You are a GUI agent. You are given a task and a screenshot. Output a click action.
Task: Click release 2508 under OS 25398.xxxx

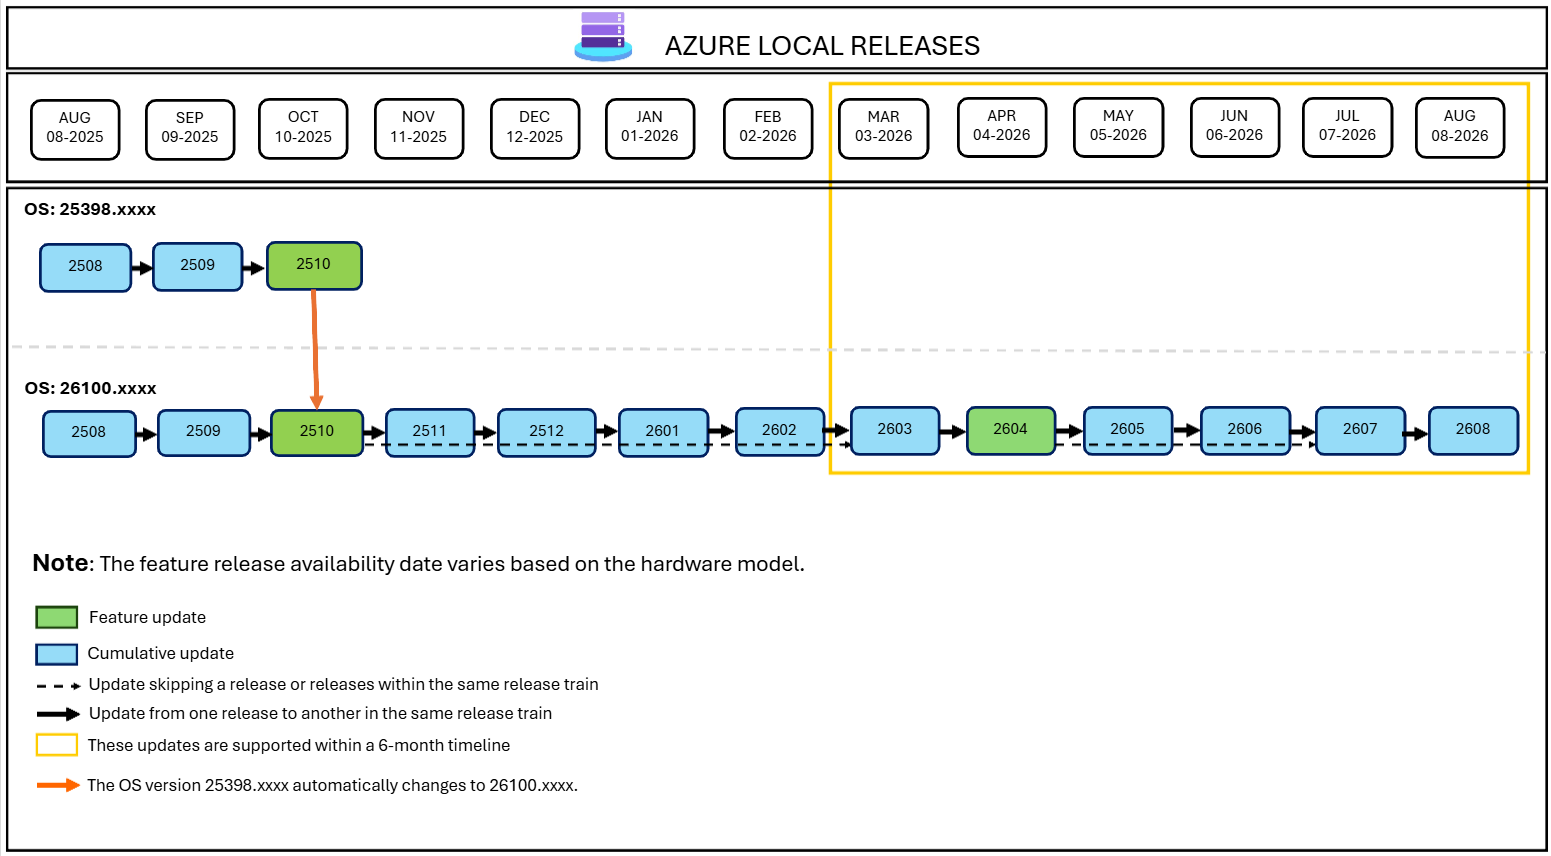(x=85, y=267)
